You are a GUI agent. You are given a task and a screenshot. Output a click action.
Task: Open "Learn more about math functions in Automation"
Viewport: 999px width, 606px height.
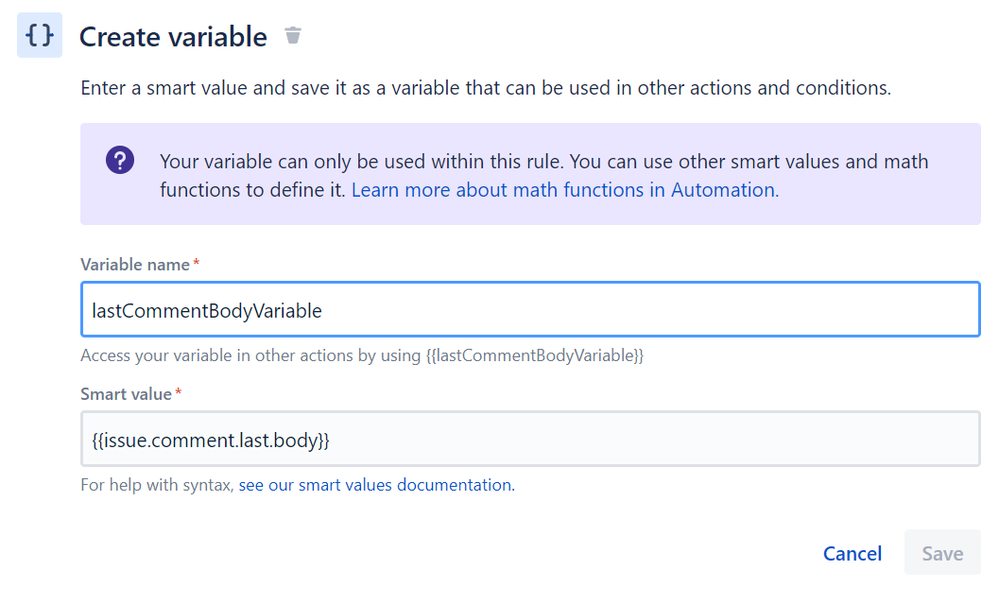[563, 190]
